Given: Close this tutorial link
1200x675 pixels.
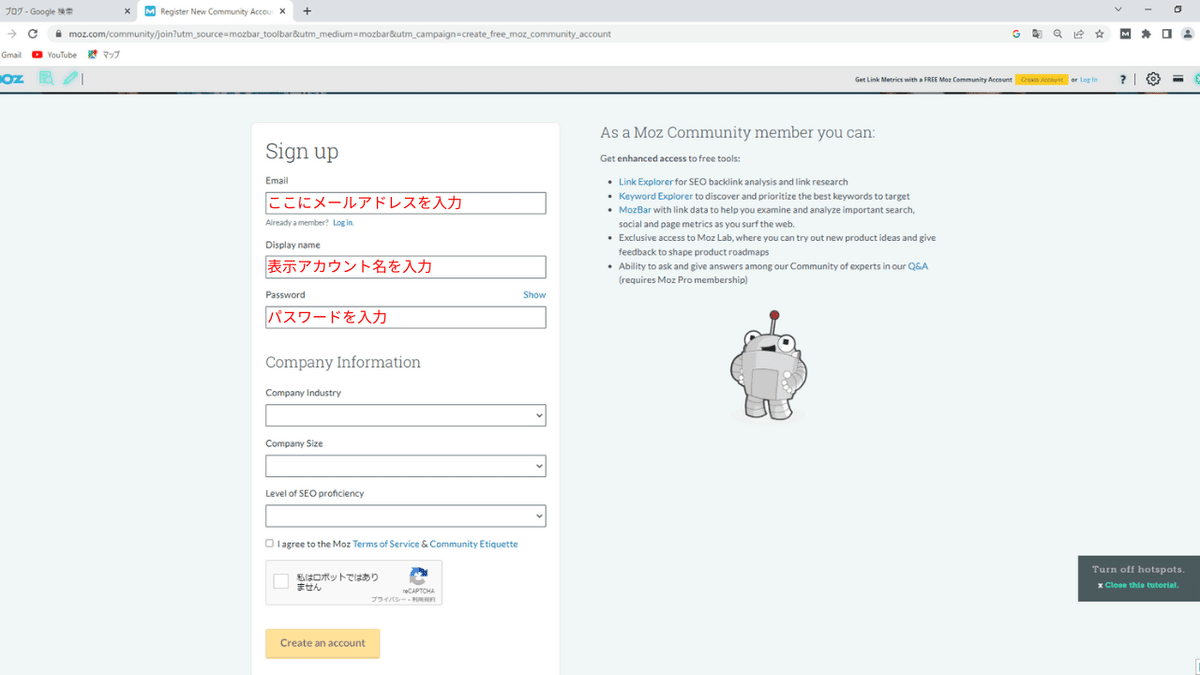Looking at the screenshot, I should 1141,585.
